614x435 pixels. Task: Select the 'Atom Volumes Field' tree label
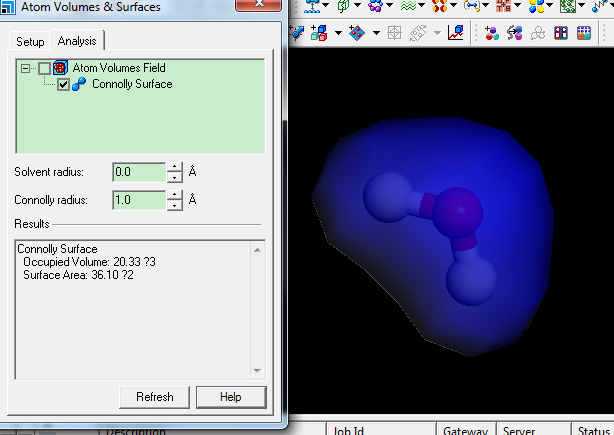click(x=119, y=68)
